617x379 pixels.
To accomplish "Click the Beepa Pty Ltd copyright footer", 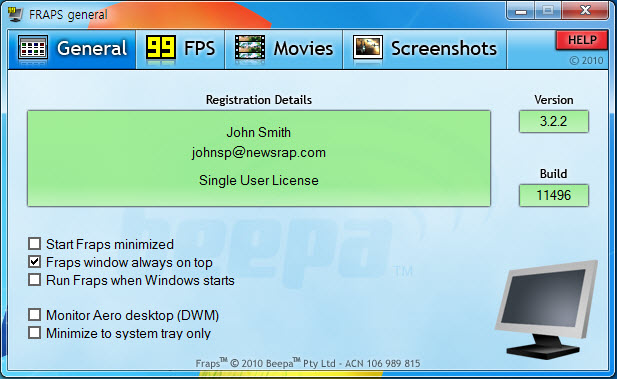I will (308, 363).
